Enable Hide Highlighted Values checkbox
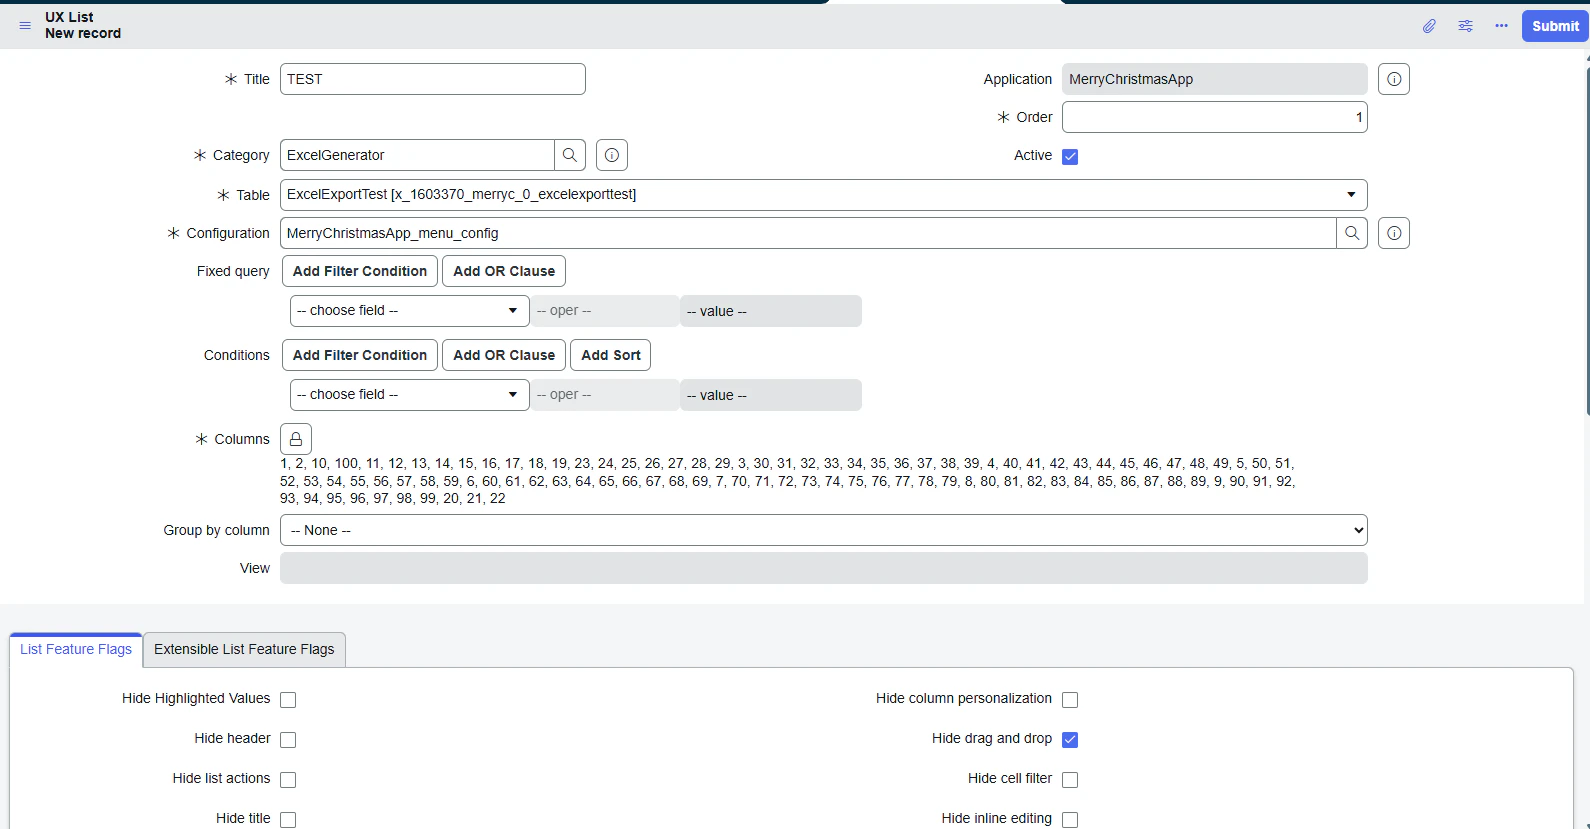Image resolution: width=1590 pixels, height=829 pixels. pyautogui.click(x=288, y=700)
